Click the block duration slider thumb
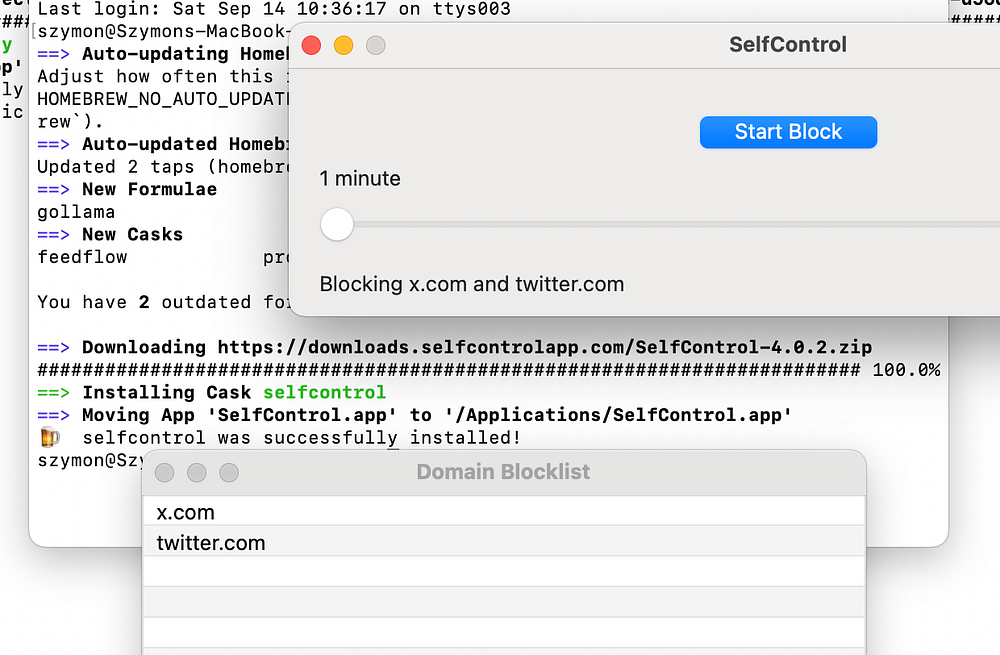Image resolution: width=1000 pixels, height=655 pixels. click(x=337, y=224)
